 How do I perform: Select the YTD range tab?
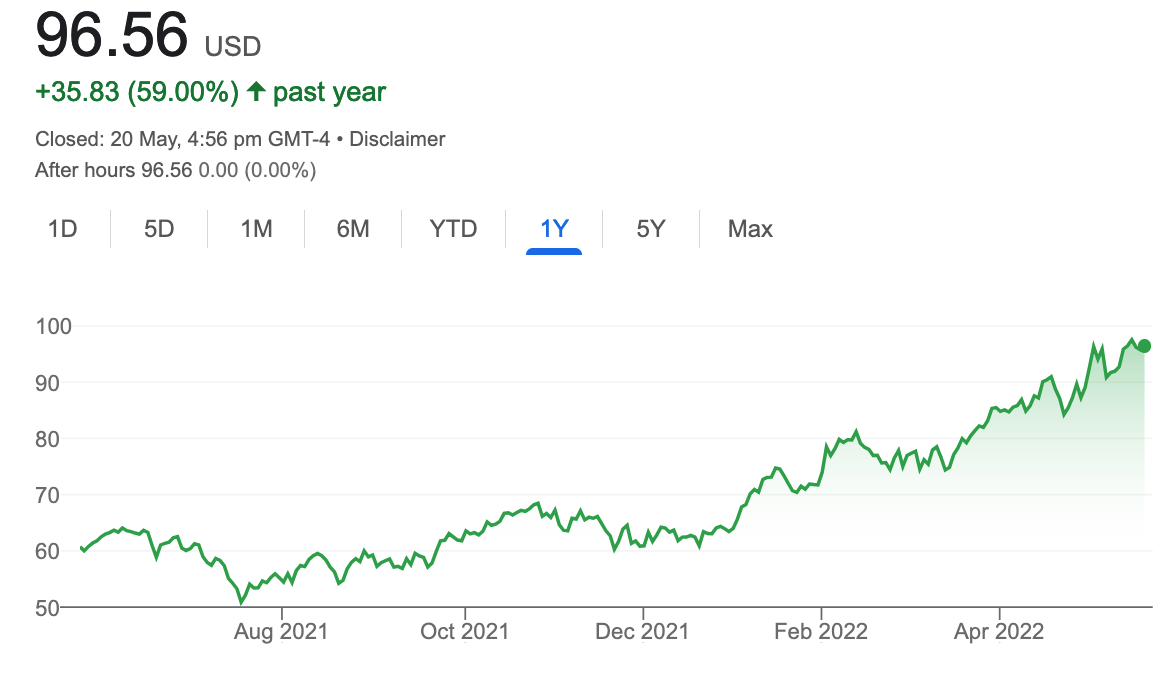point(453,229)
